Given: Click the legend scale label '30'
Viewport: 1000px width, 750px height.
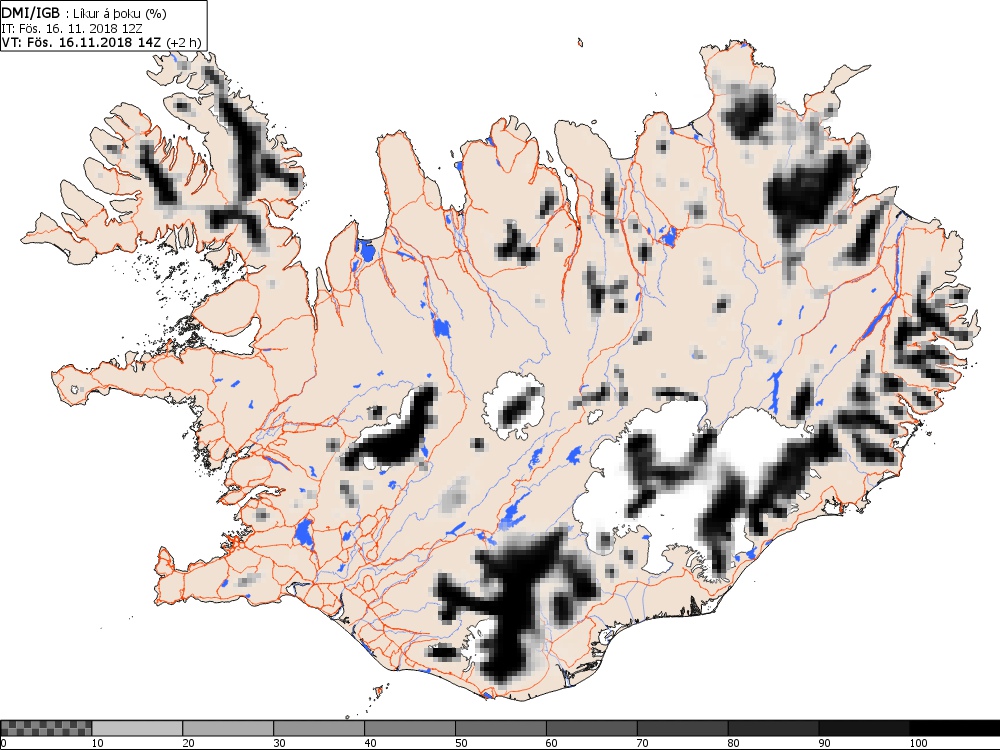Looking at the screenshot, I should [x=279, y=743].
